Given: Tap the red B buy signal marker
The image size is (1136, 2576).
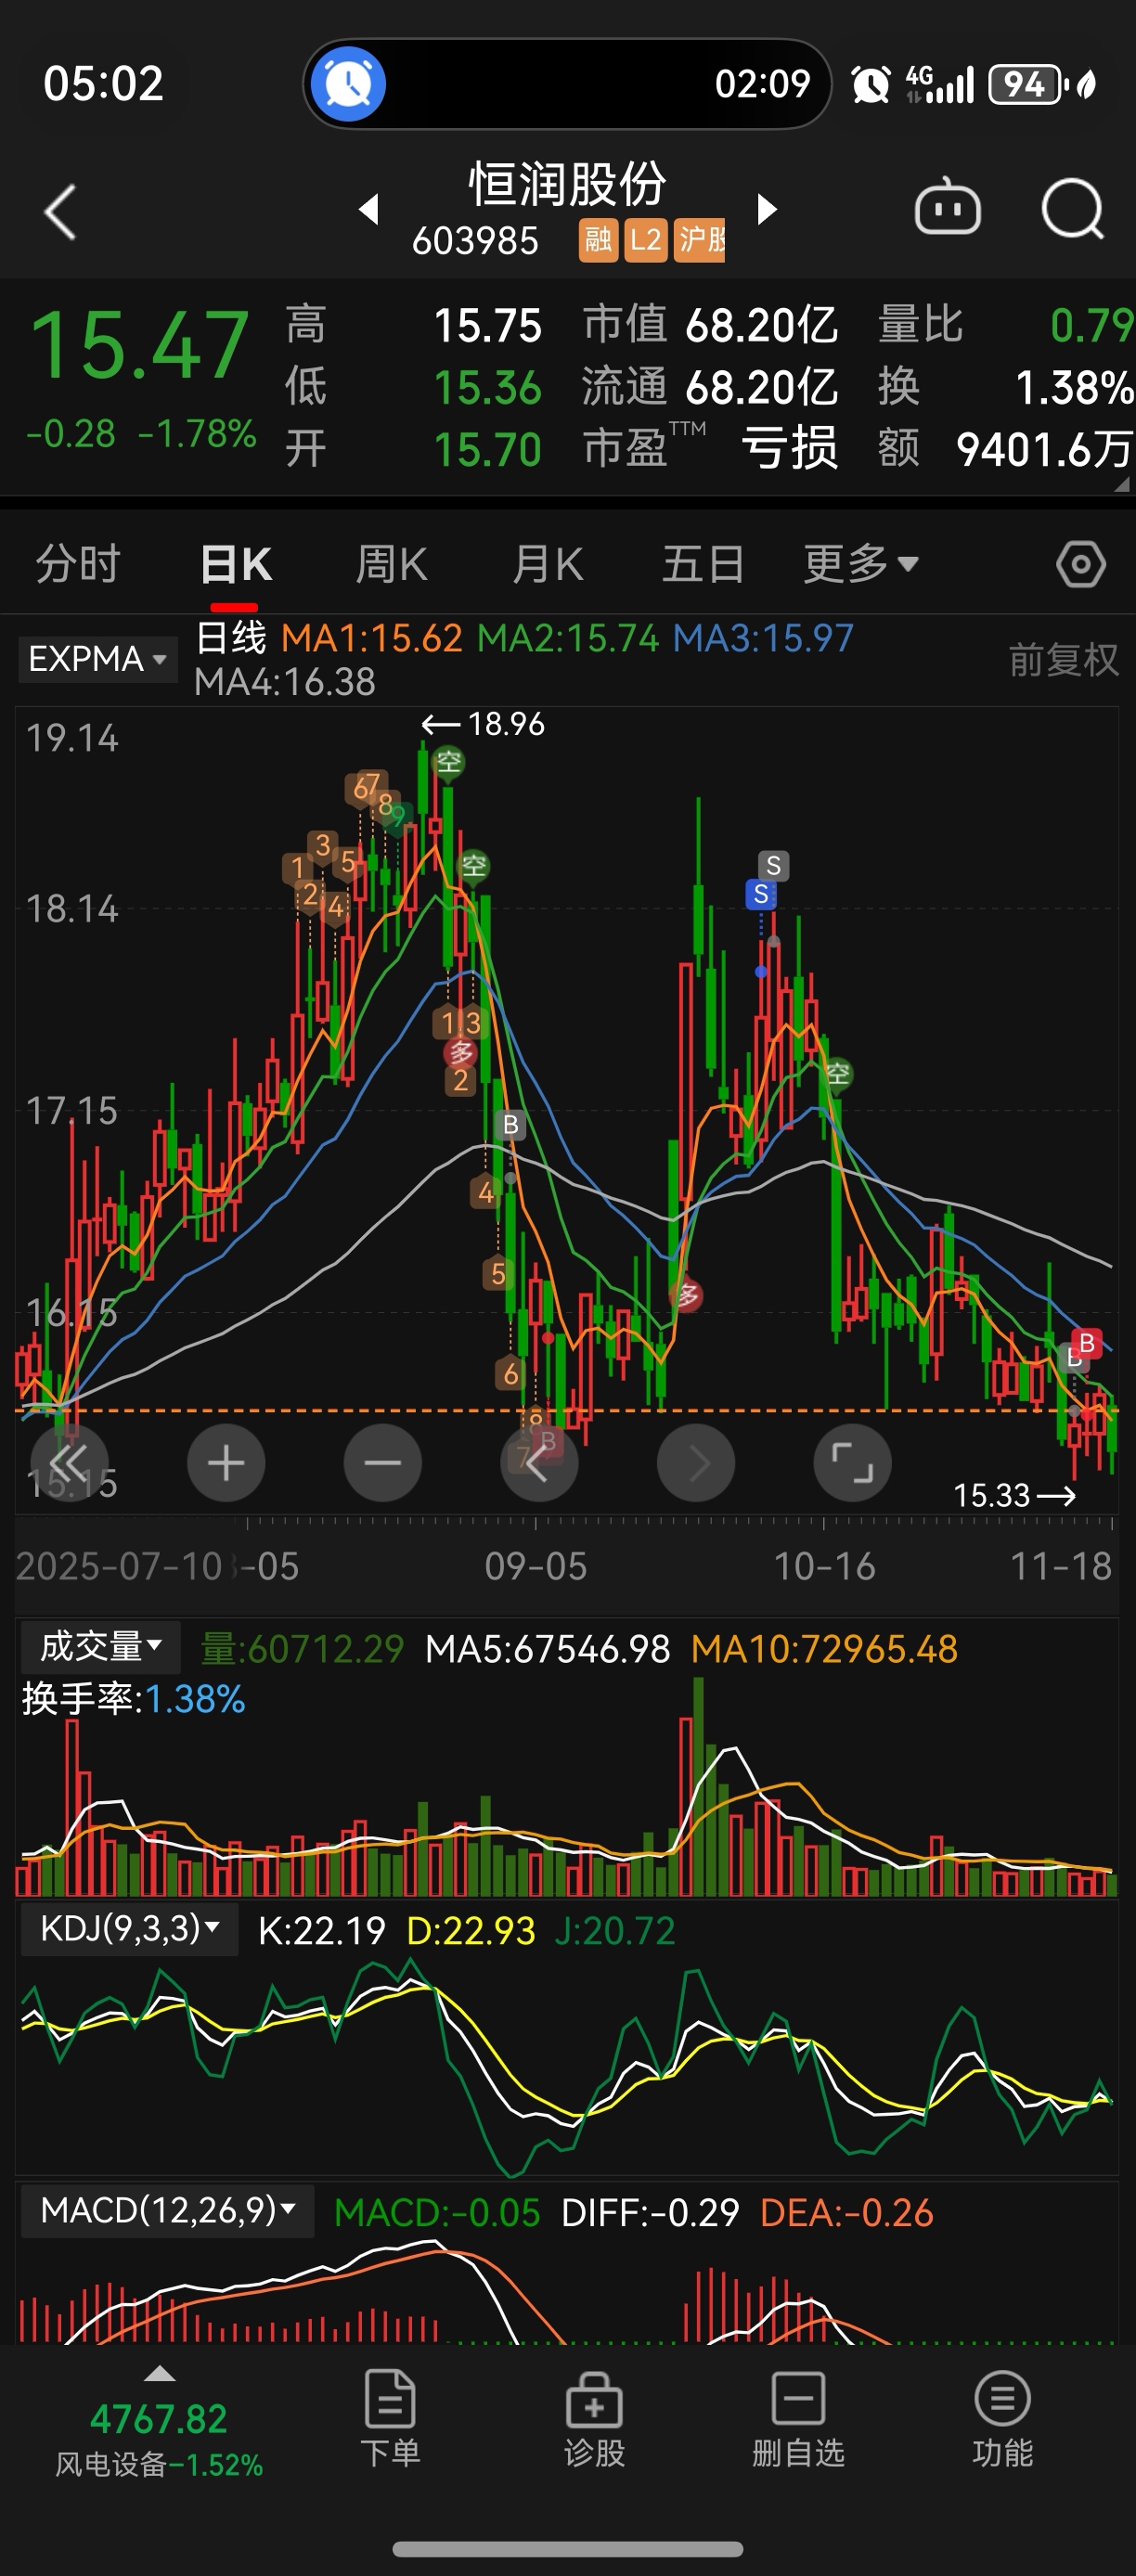Looking at the screenshot, I should 1087,1343.
